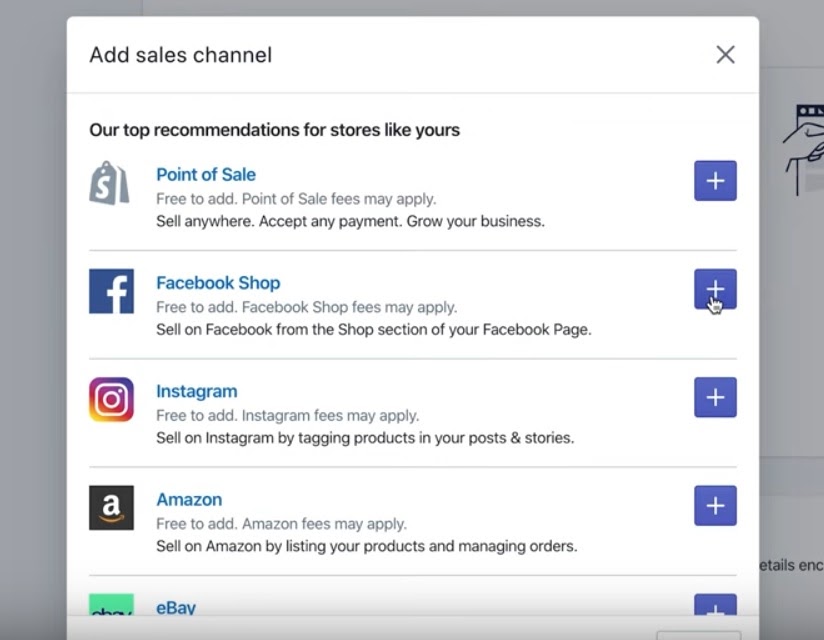The image size is (824, 640).
Task: Open the Amazon channel link
Action: [x=189, y=499]
